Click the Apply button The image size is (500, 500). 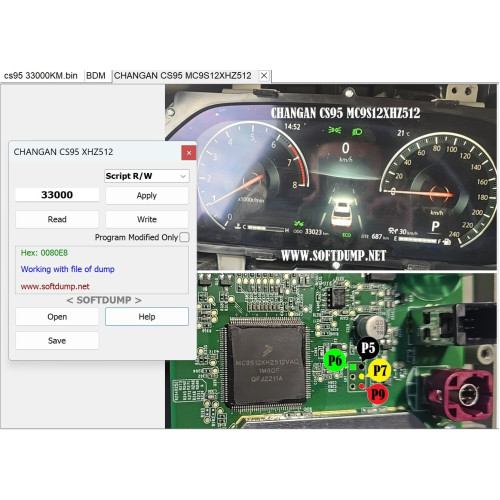click(x=147, y=195)
